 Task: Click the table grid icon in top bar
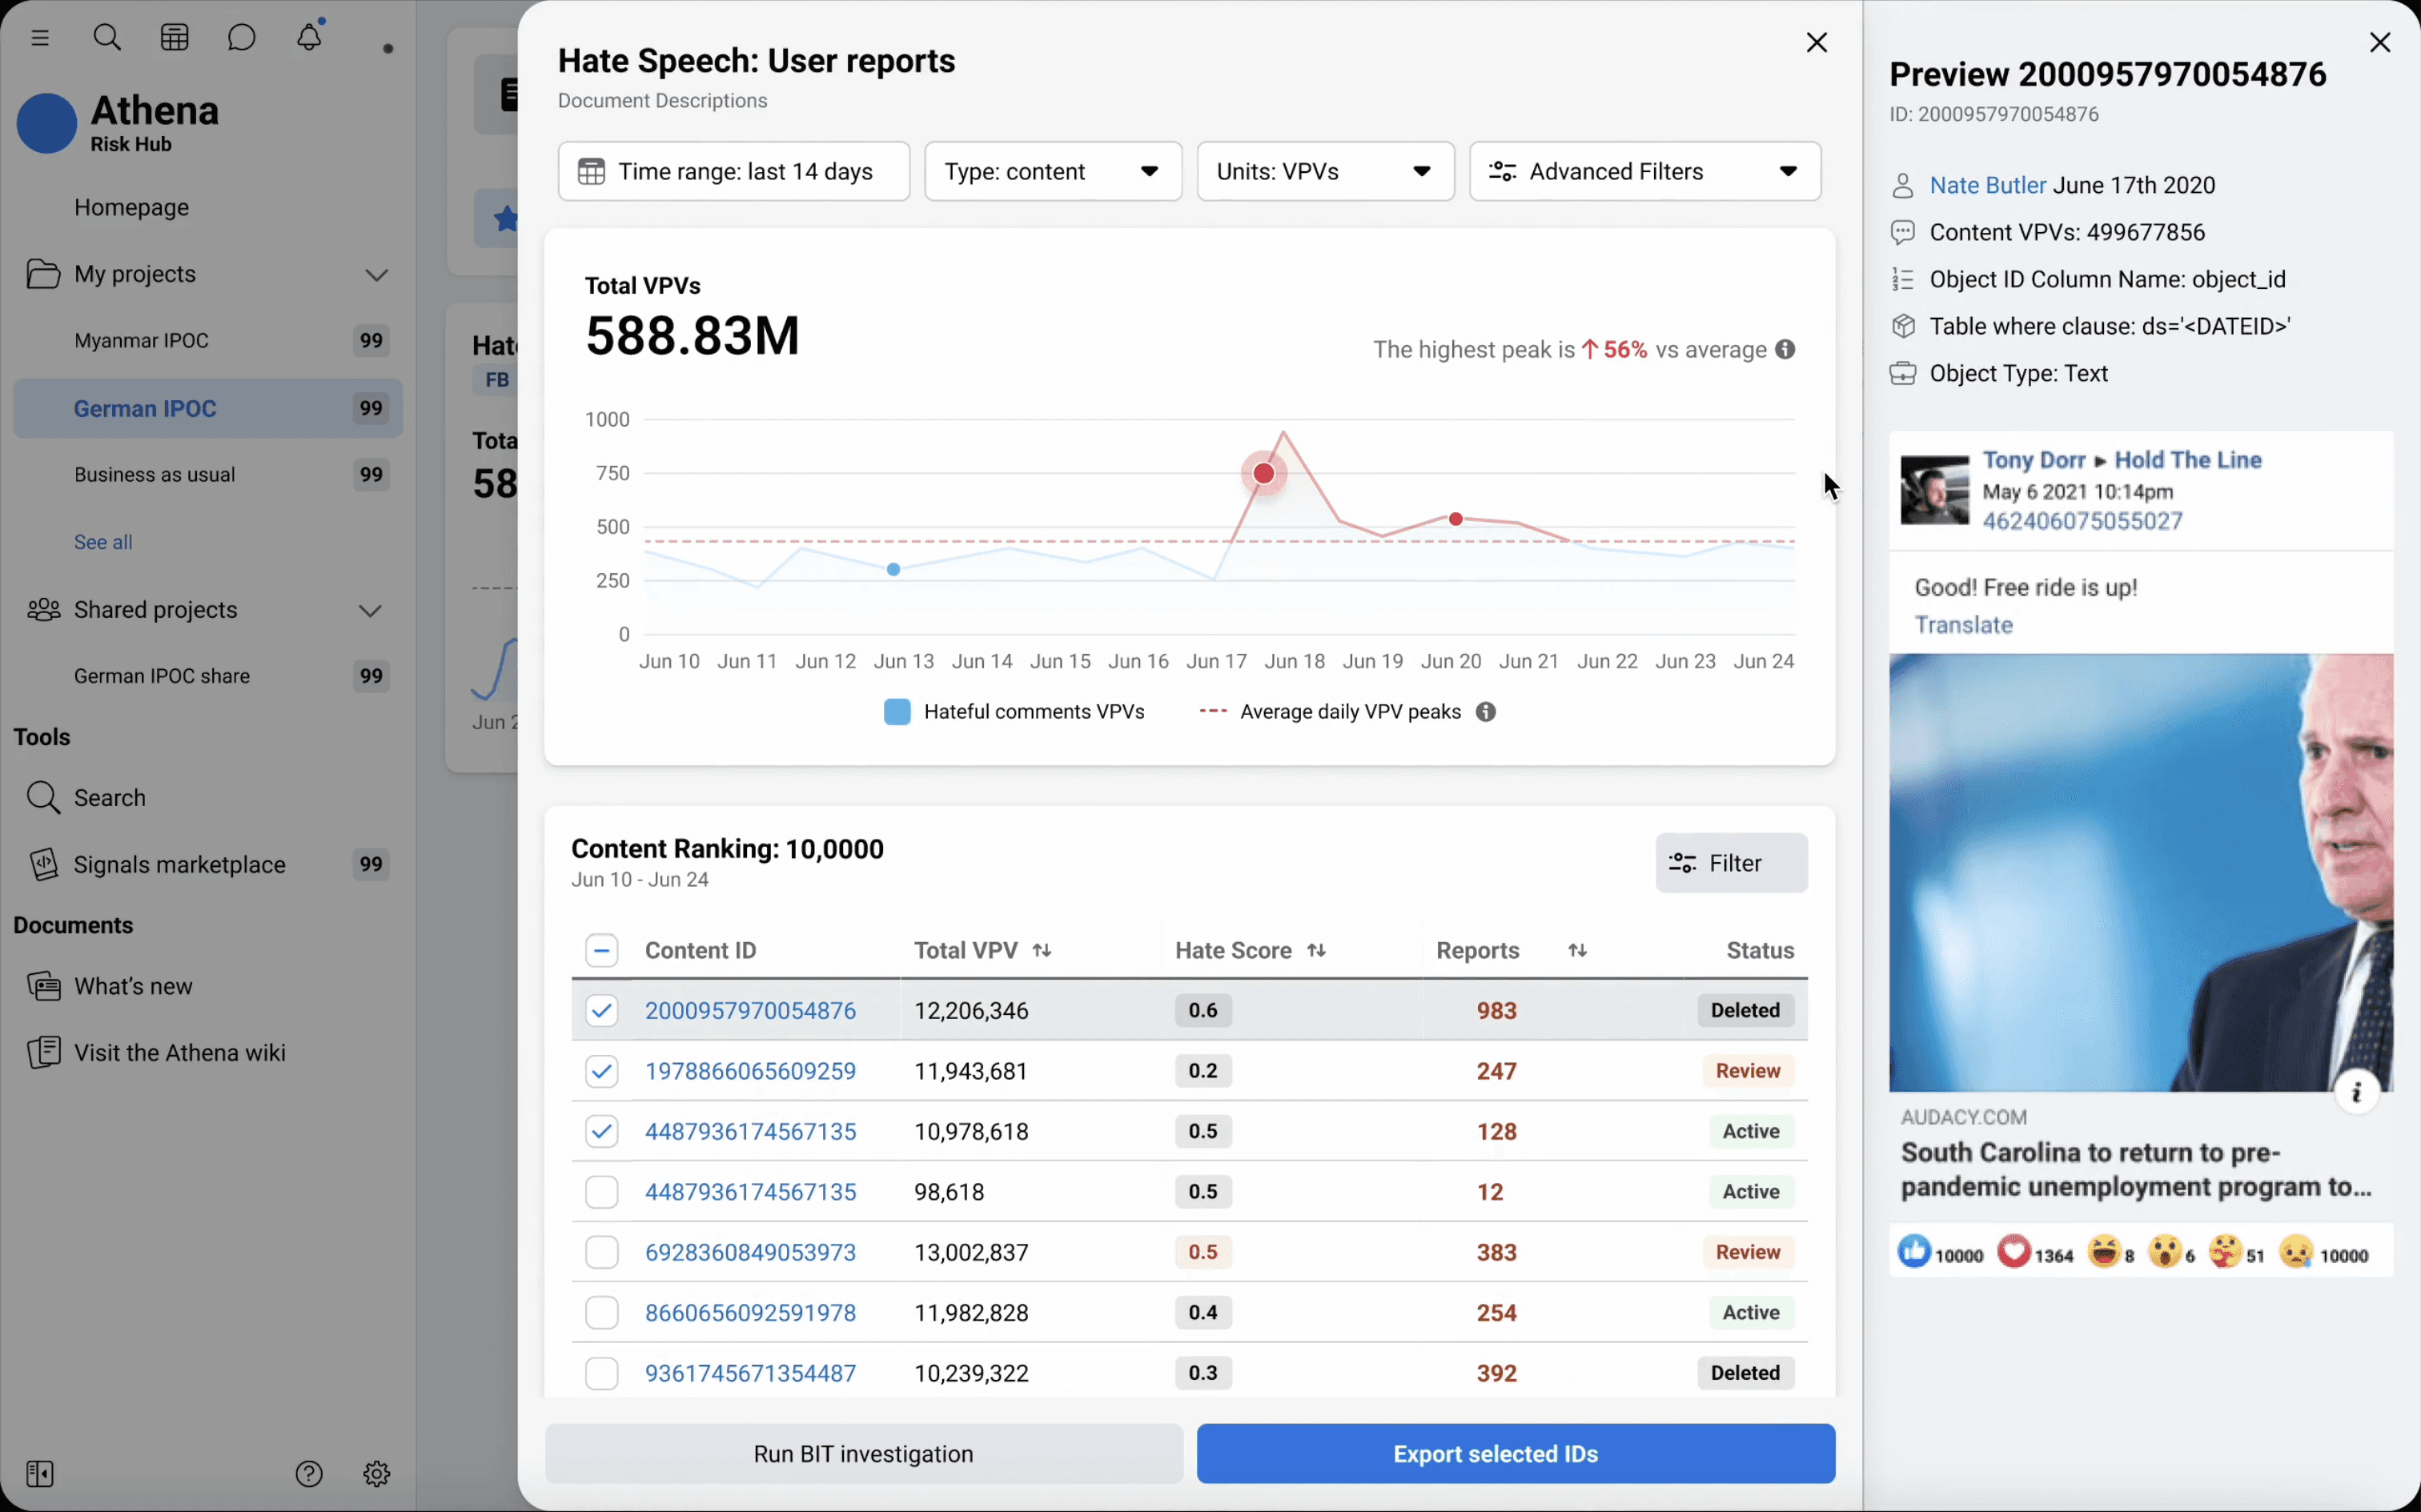175,38
